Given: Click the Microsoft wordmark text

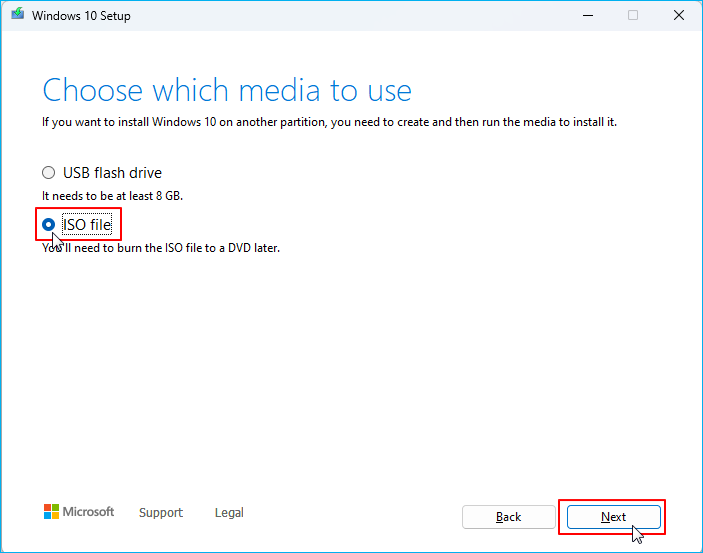Looking at the screenshot, I should point(89,512).
